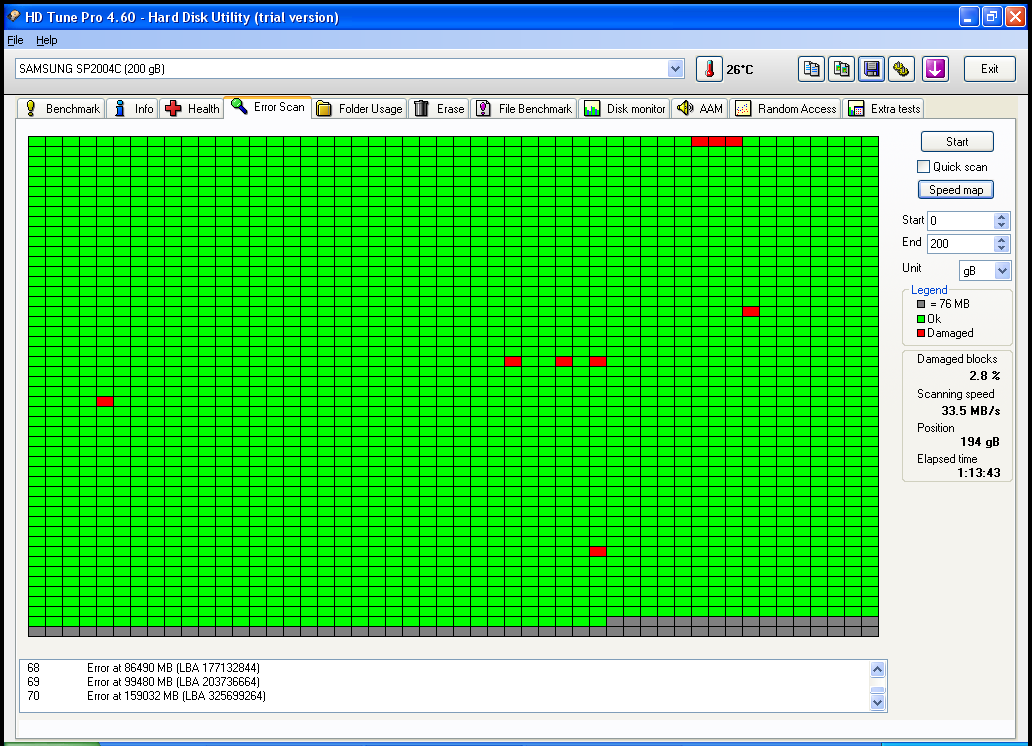This screenshot has width=1032, height=746.
Task: Go to Folder Usage tab
Action: click(x=359, y=109)
